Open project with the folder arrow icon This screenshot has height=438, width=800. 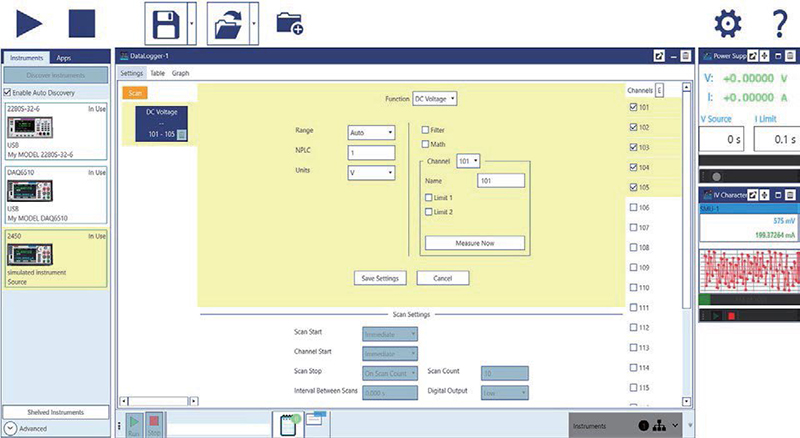point(228,23)
